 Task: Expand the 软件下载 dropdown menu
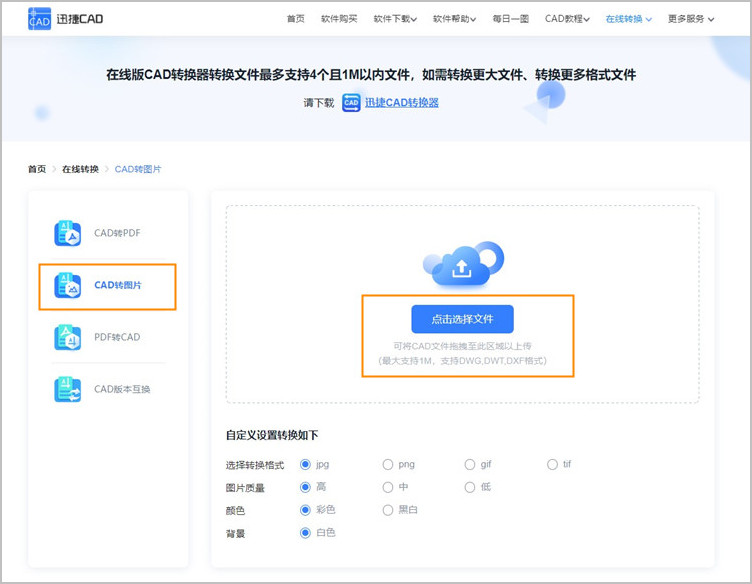click(395, 19)
